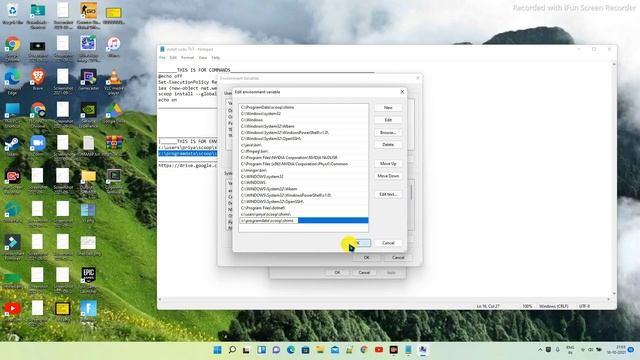
Task: Select C:\Program Files\dotnet path entry
Action: click(x=303, y=208)
